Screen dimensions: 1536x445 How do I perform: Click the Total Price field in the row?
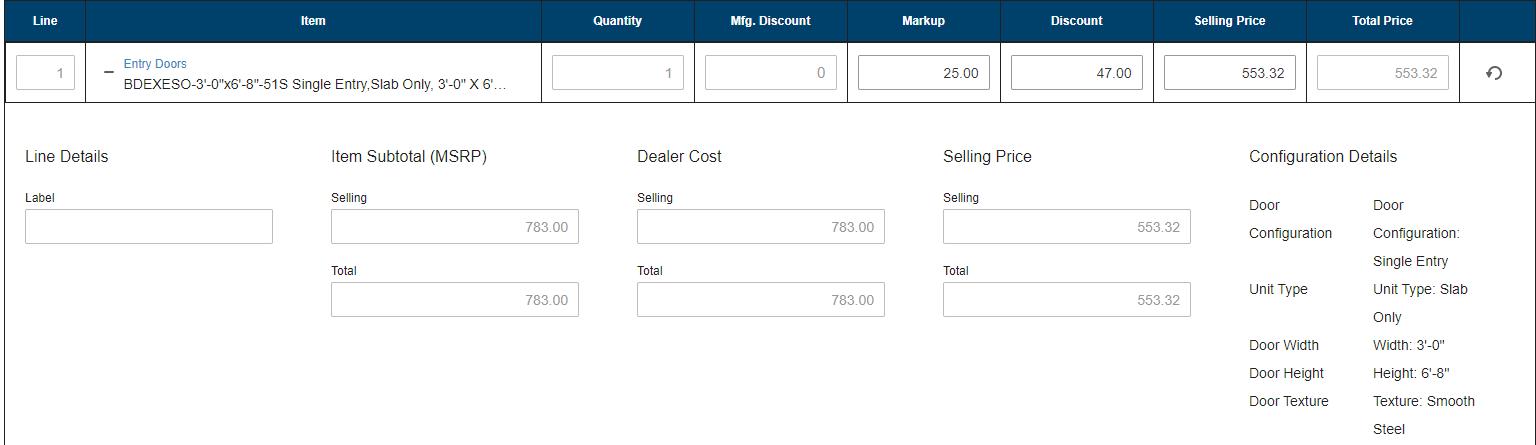point(1383,73)
